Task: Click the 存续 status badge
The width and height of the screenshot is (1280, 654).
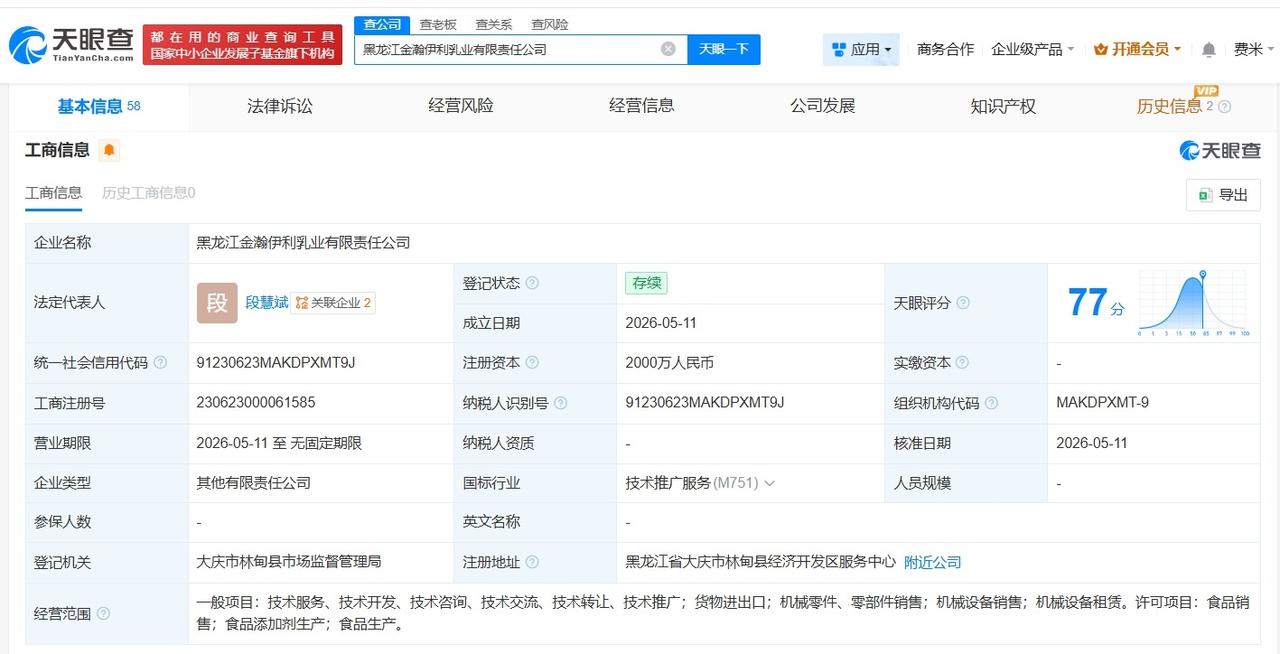Action: 646,283
